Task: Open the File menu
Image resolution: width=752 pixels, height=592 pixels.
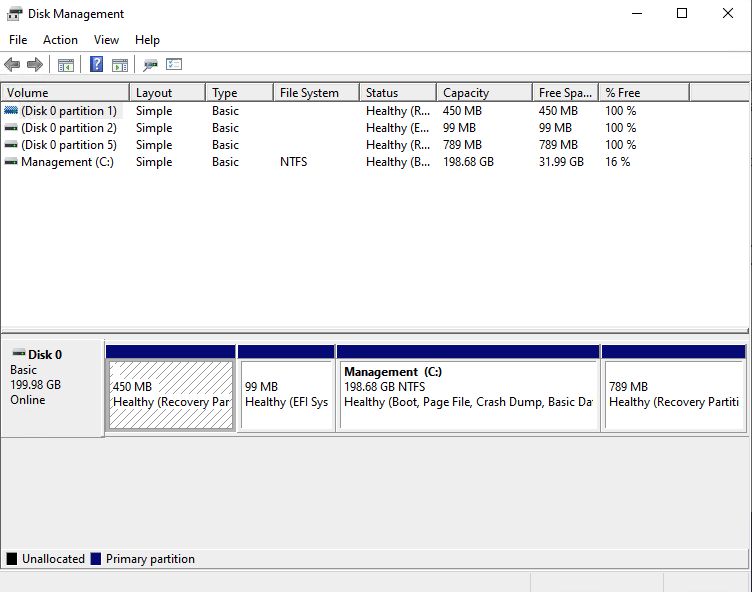Action: [18, 40]
